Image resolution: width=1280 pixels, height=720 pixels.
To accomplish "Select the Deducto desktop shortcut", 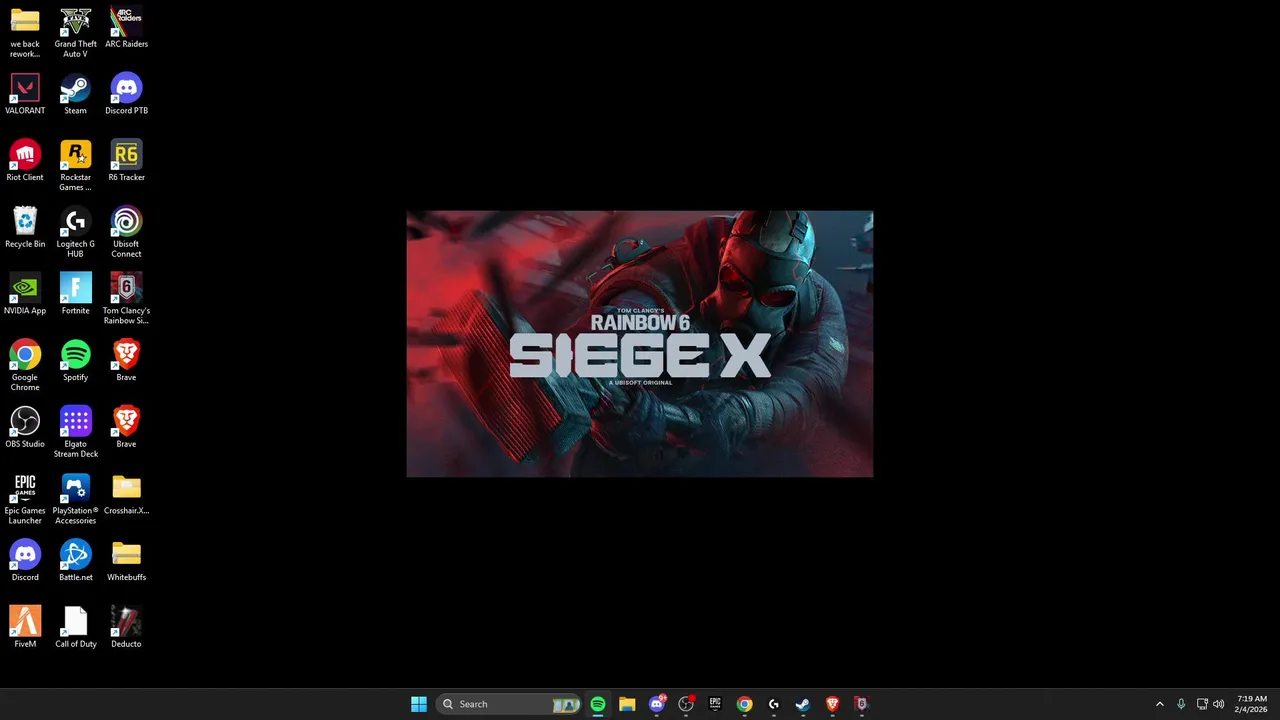I will pyautogui.click(x=126, y=627).
